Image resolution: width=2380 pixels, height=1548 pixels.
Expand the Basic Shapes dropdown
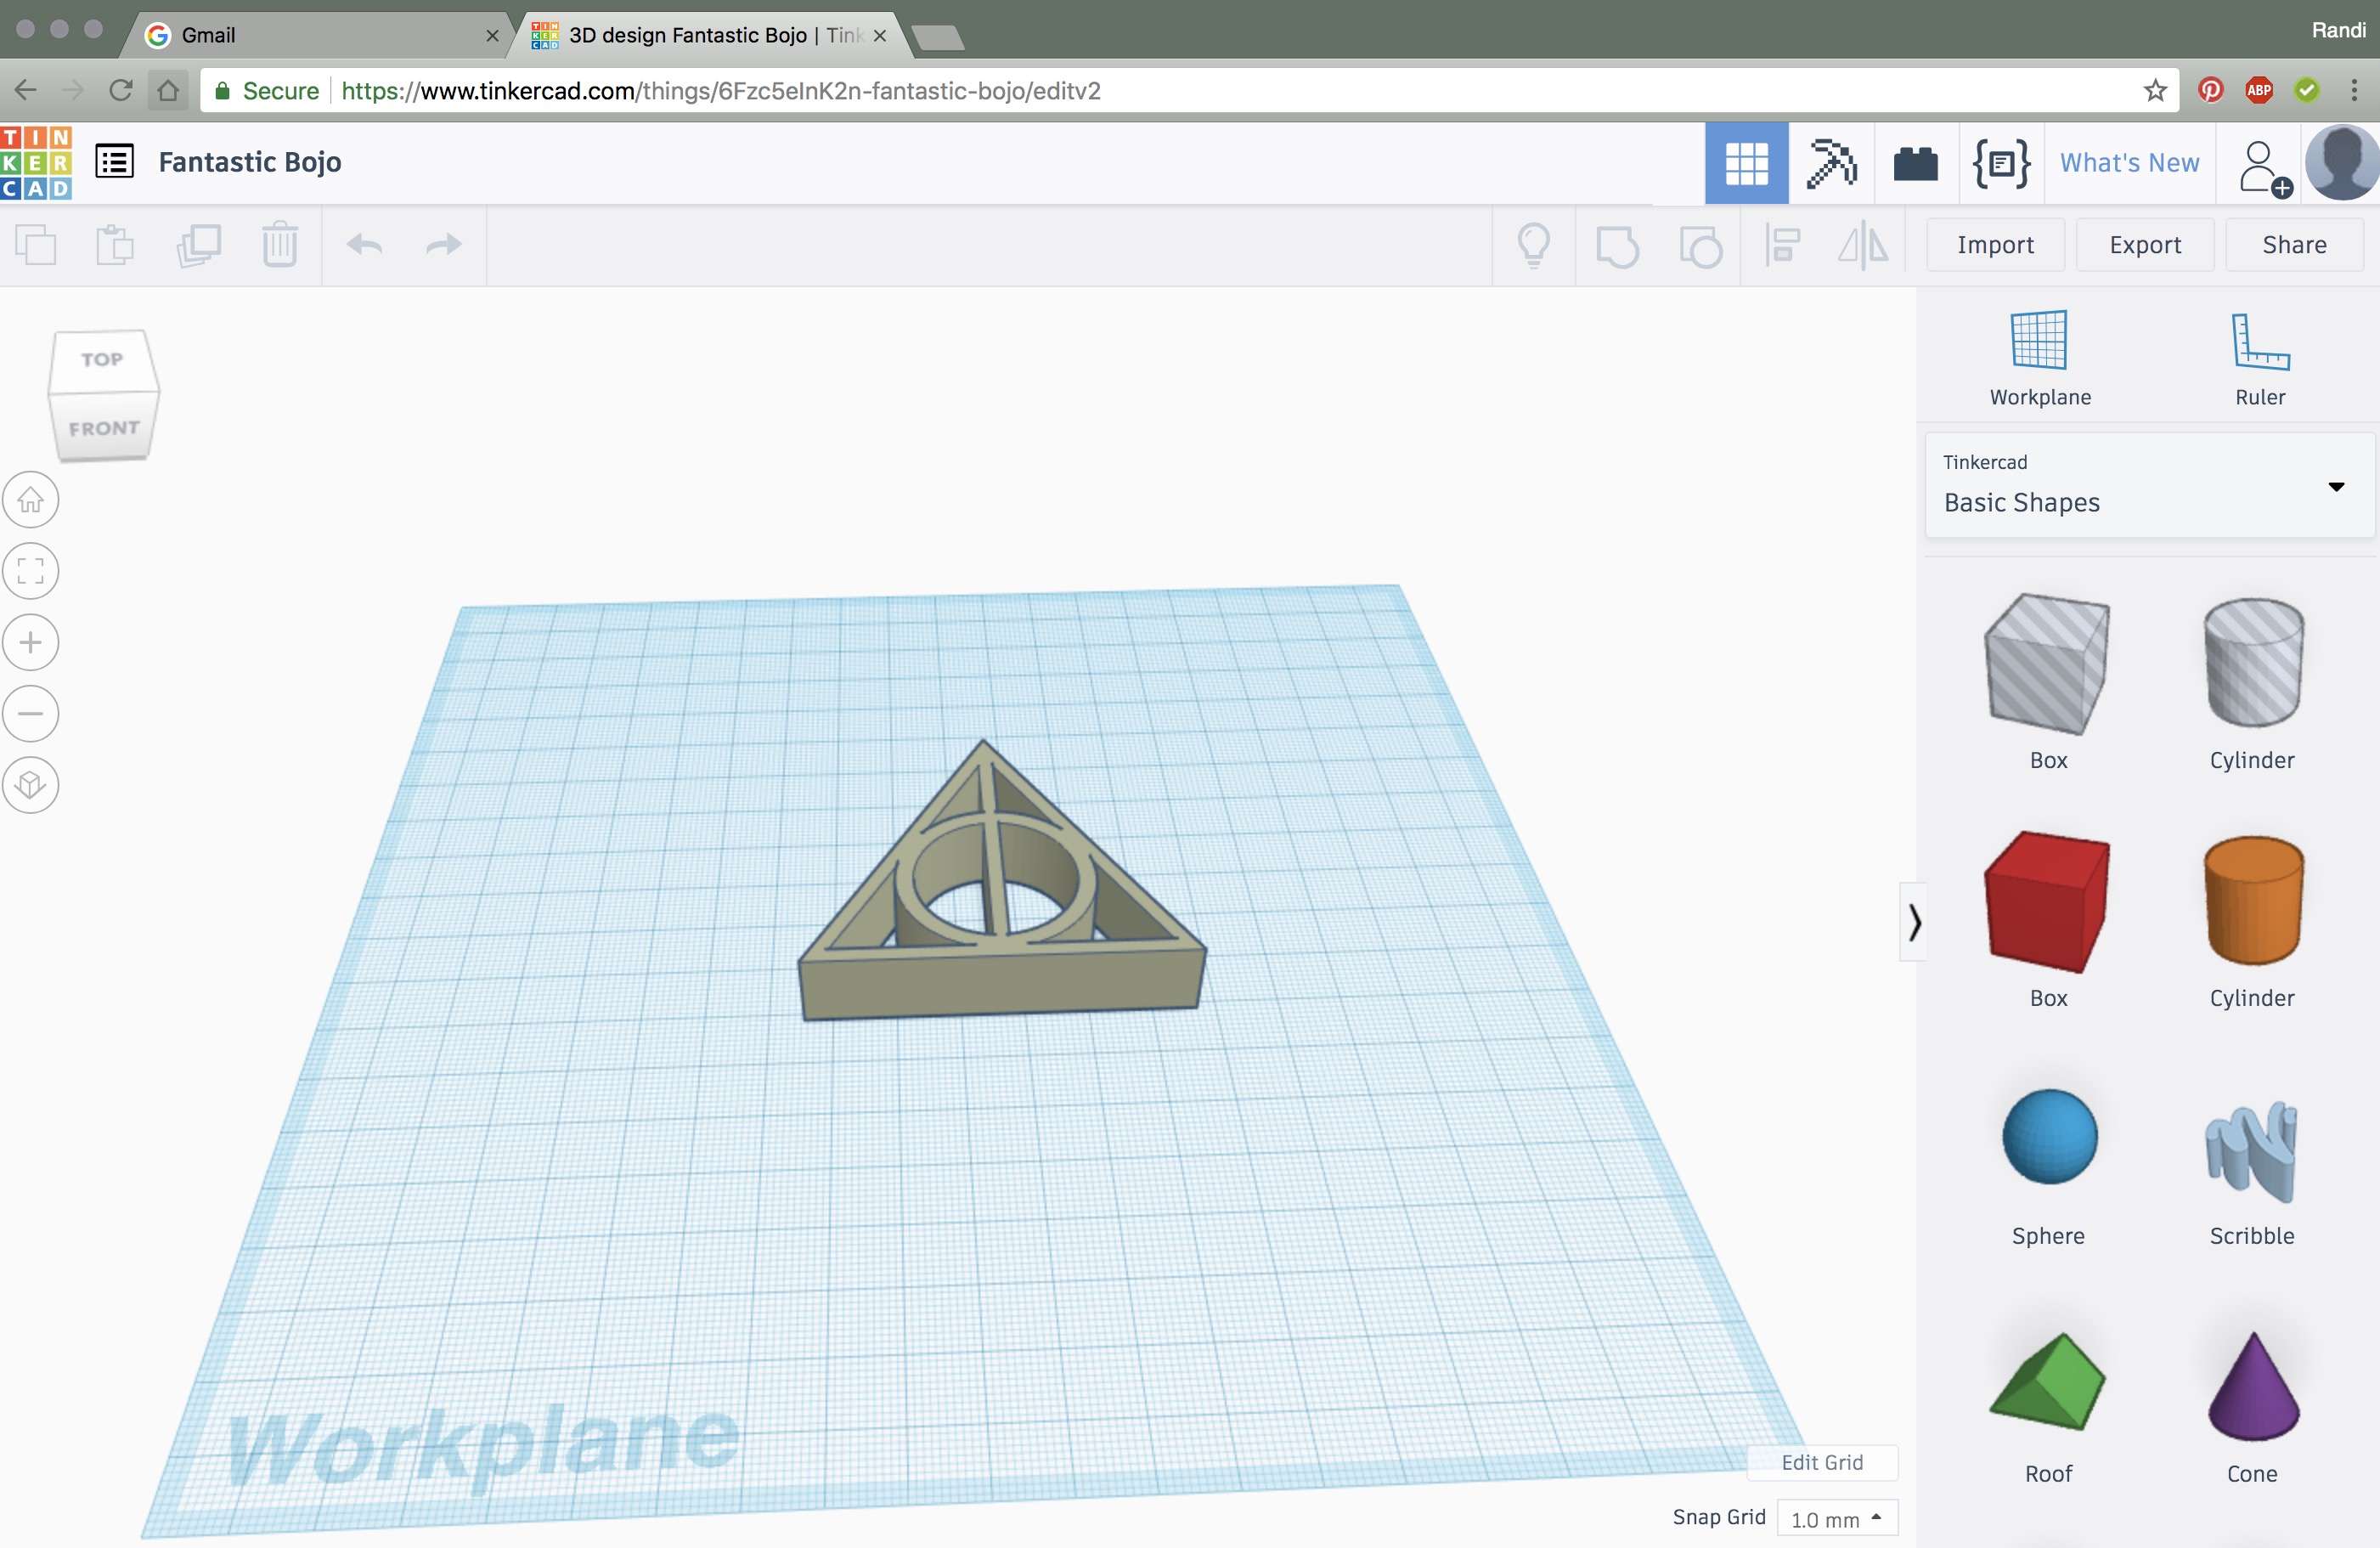2337,486
